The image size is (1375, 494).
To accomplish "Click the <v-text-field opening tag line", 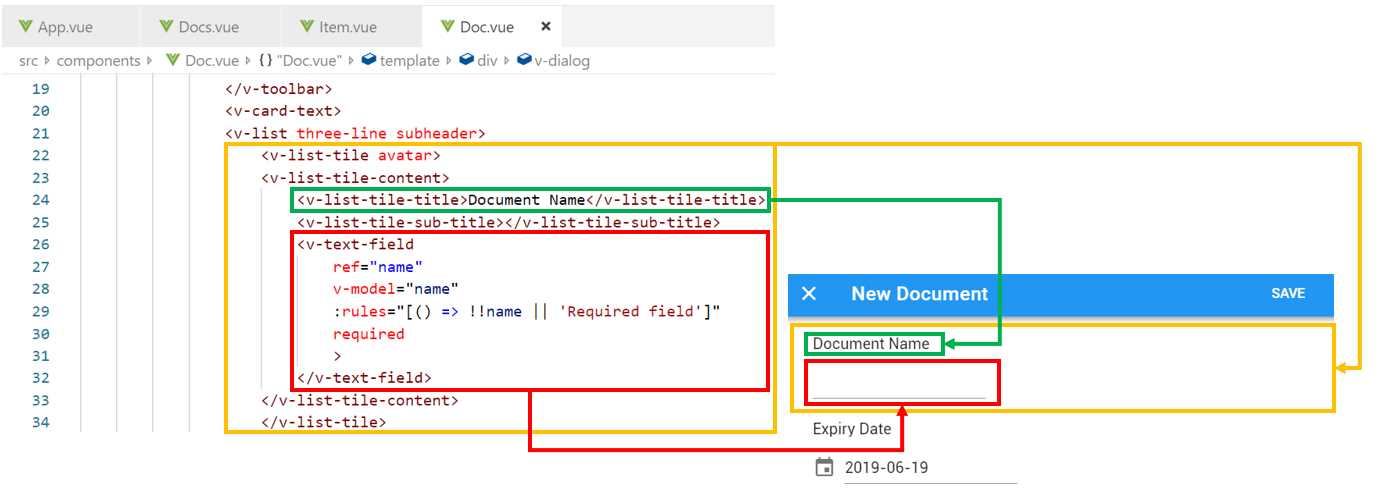I will click(355, 244).
